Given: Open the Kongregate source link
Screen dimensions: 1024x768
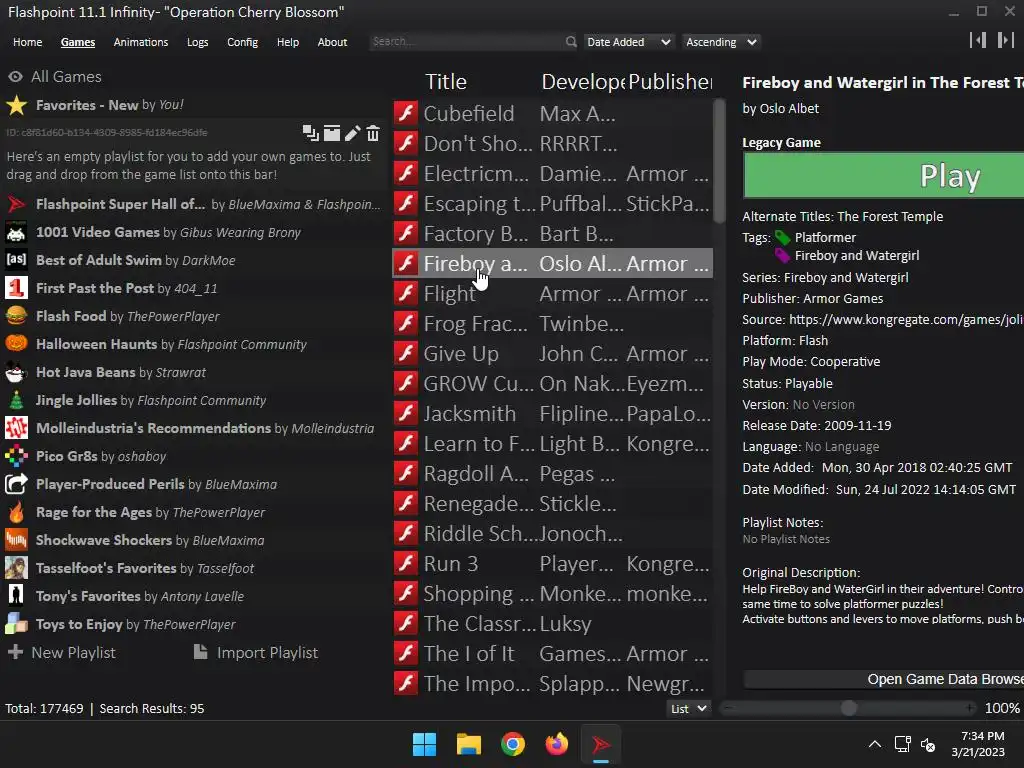Looking at the screenshot, I should pos(906,320).
